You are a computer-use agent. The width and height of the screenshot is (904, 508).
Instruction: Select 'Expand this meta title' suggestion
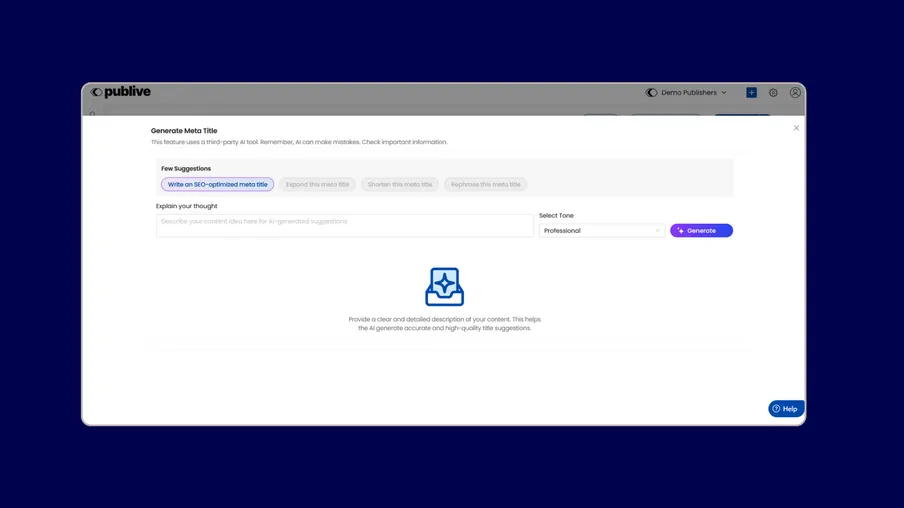pyautogui.click(x=317, y=185)
